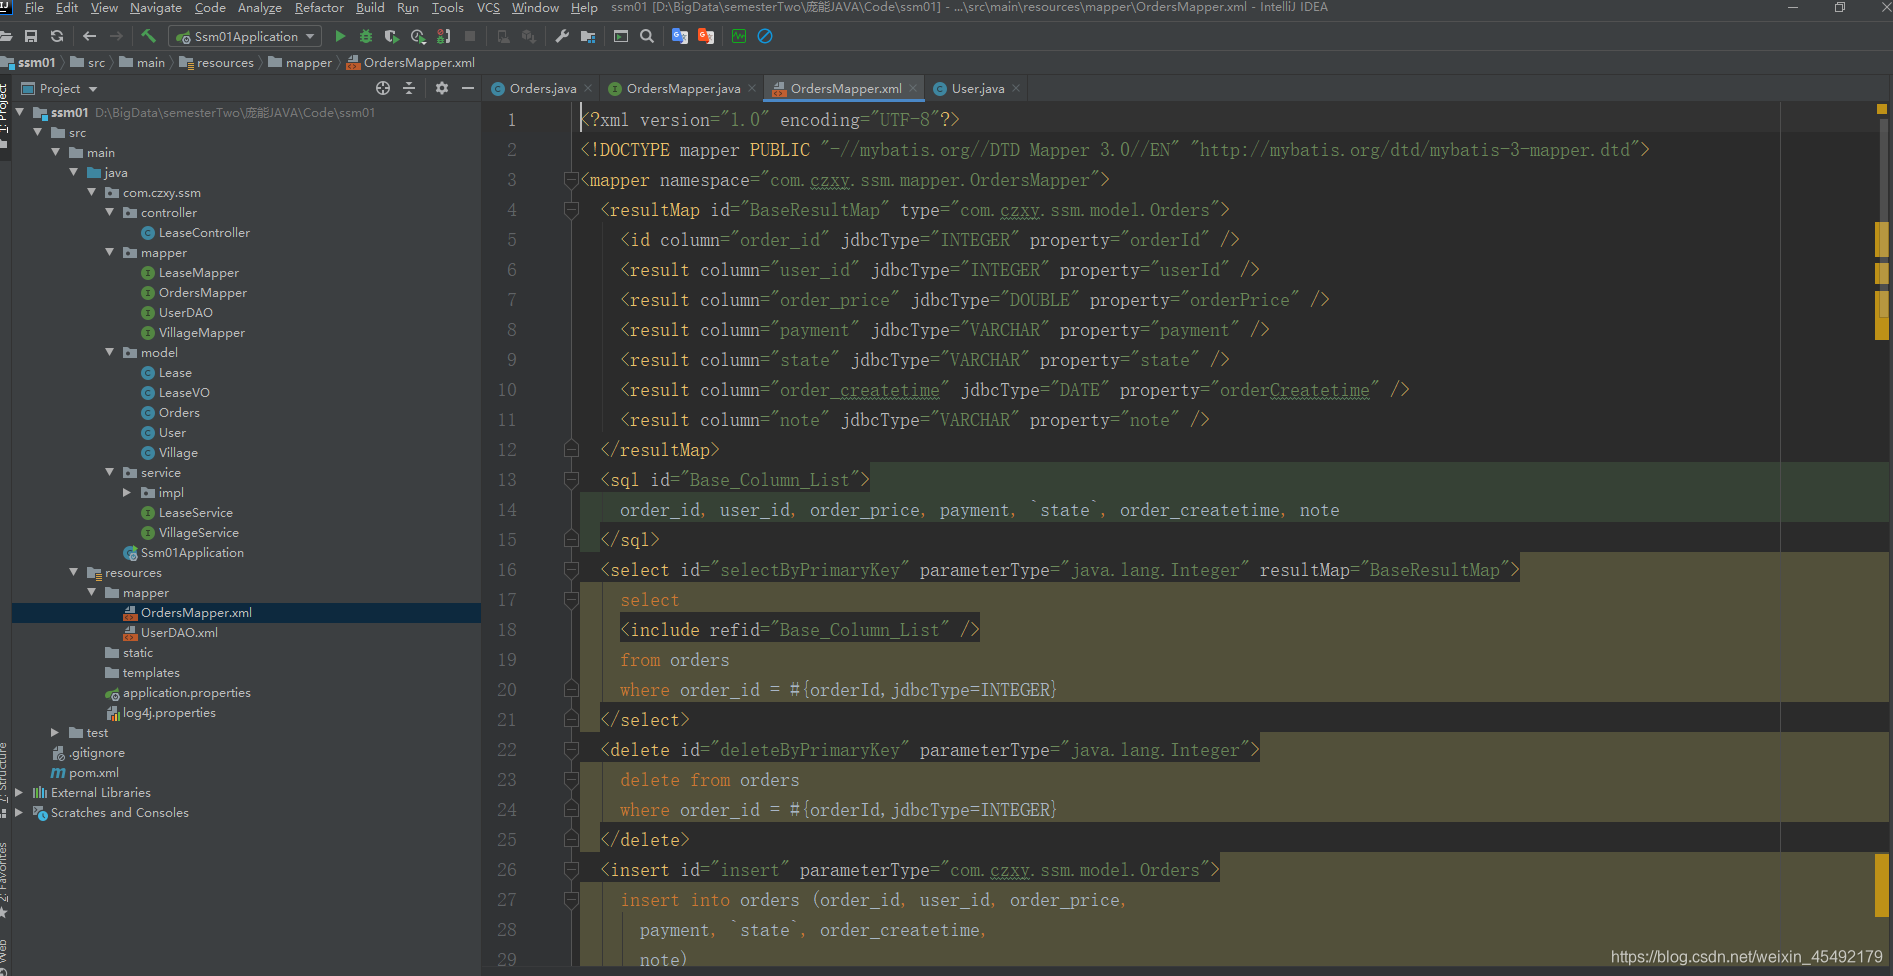
Task: Fold the sql block at line 13
Action: [571, 480]
